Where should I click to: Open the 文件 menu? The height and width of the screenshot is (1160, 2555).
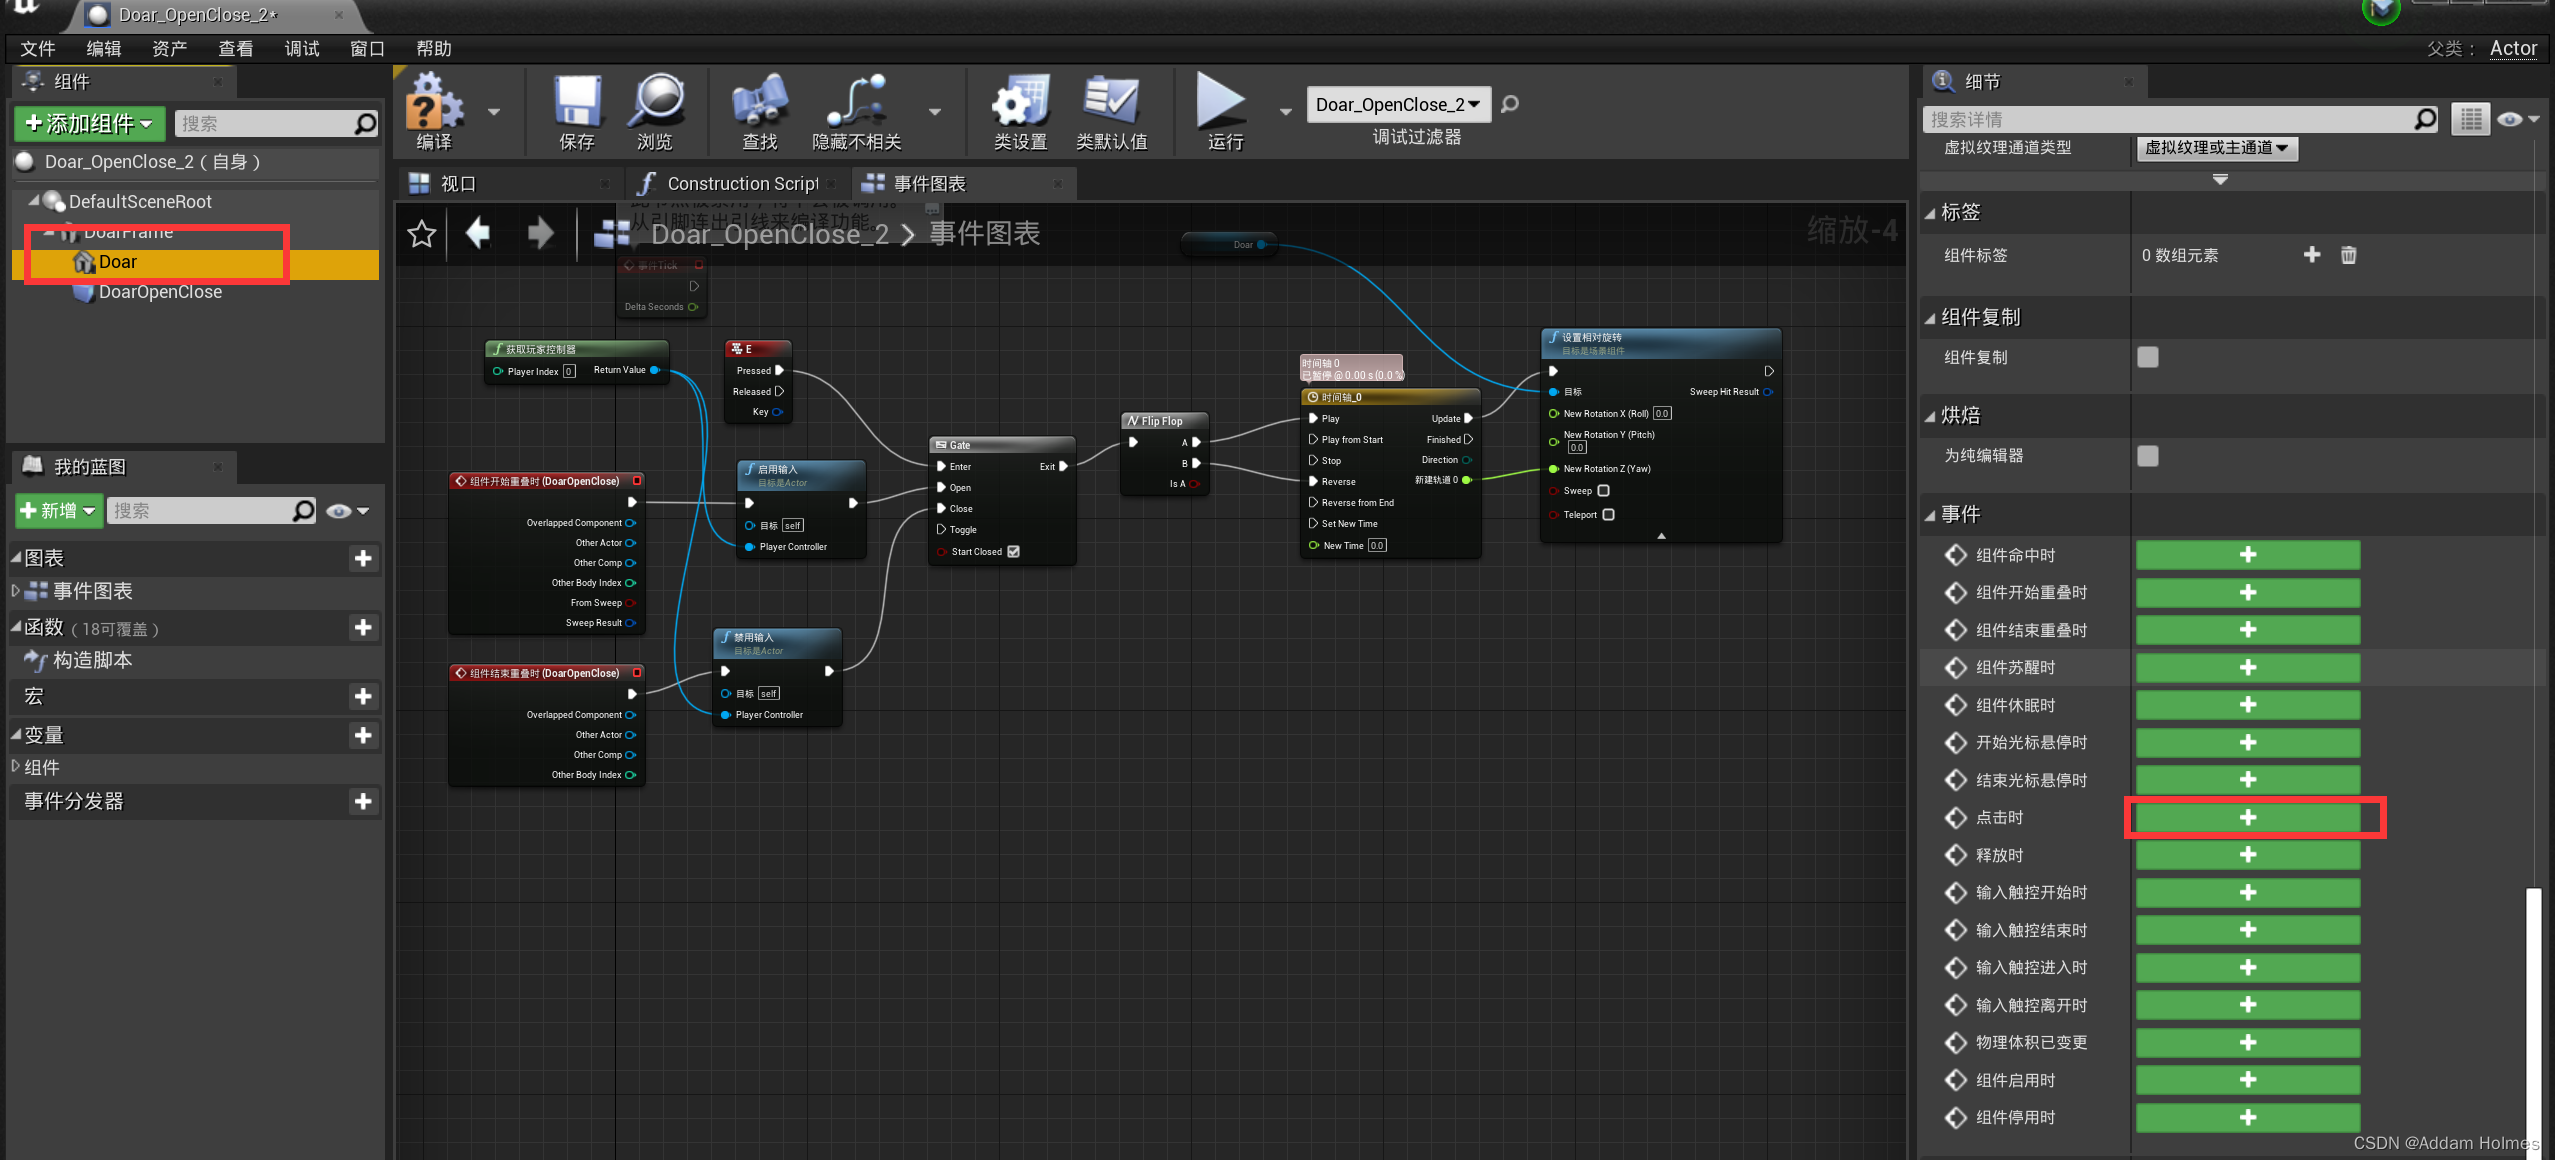coord(38,49)
